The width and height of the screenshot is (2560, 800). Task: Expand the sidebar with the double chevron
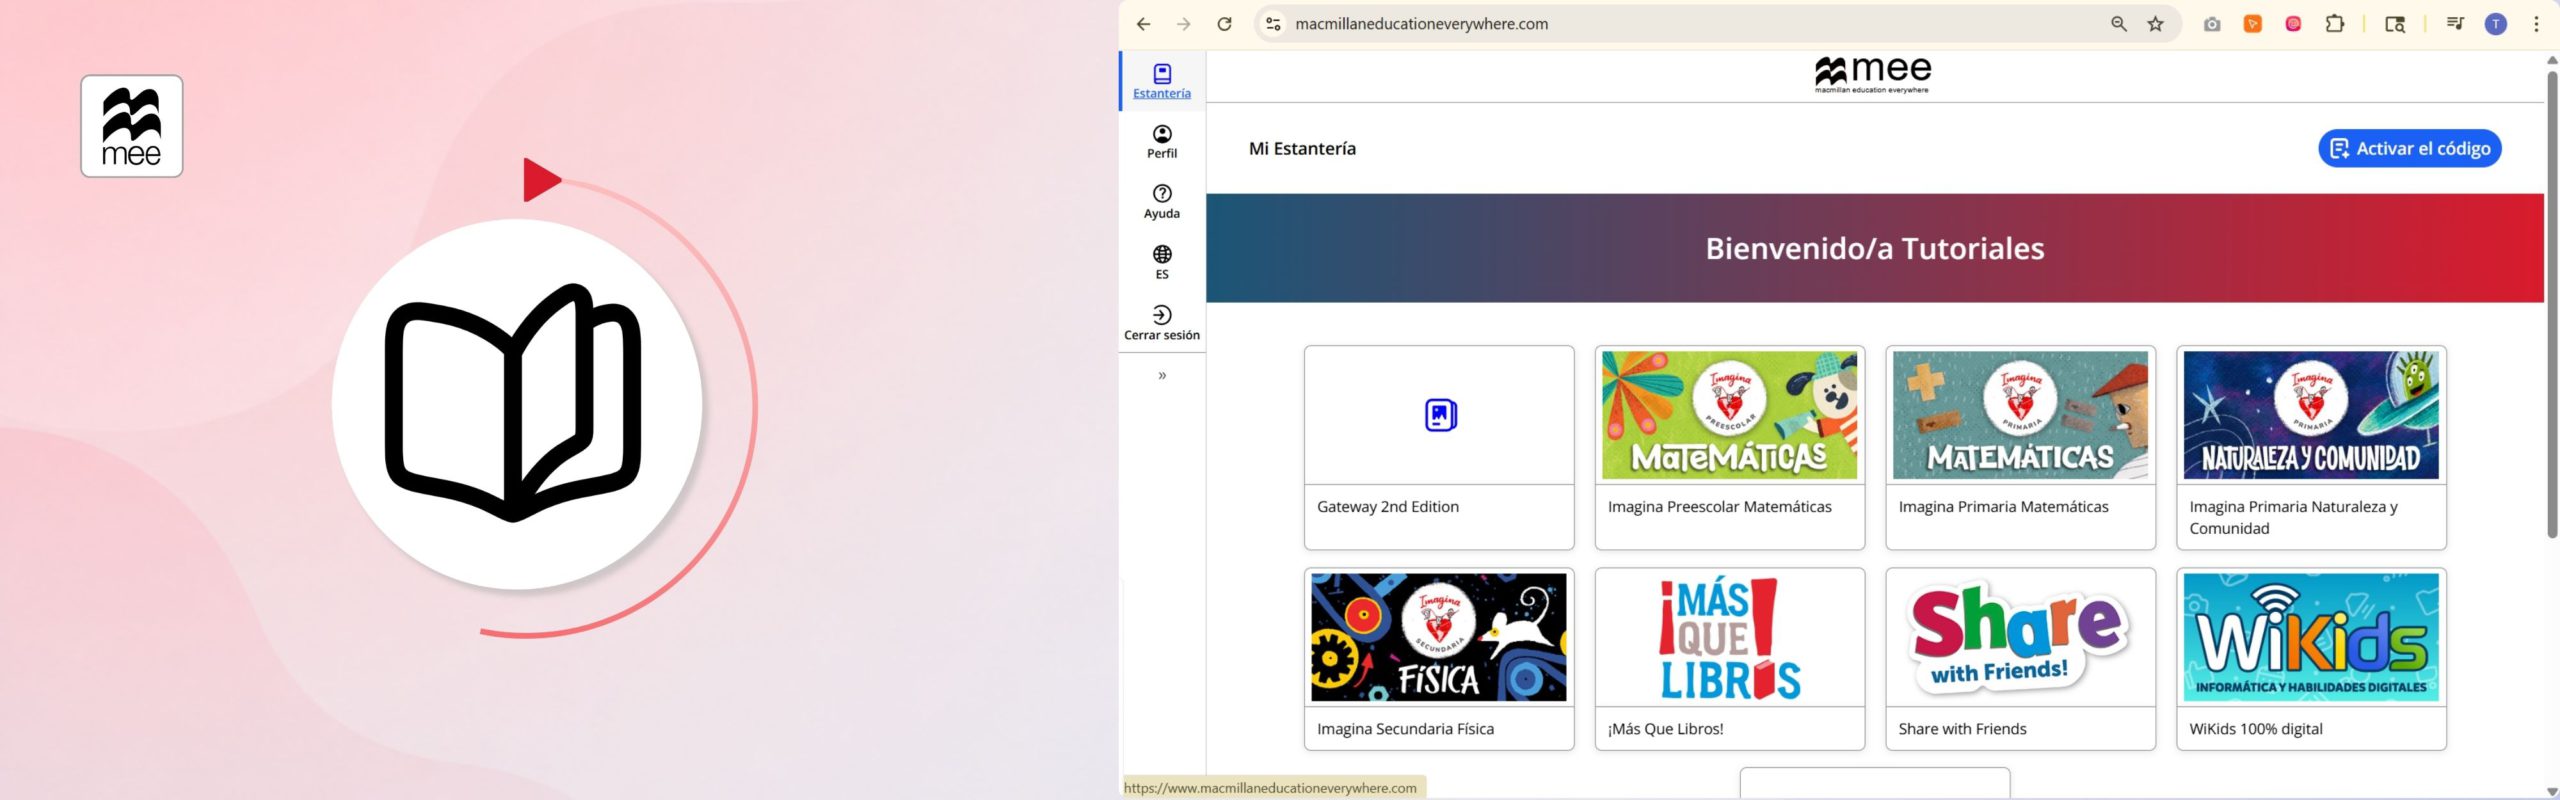1162,376
